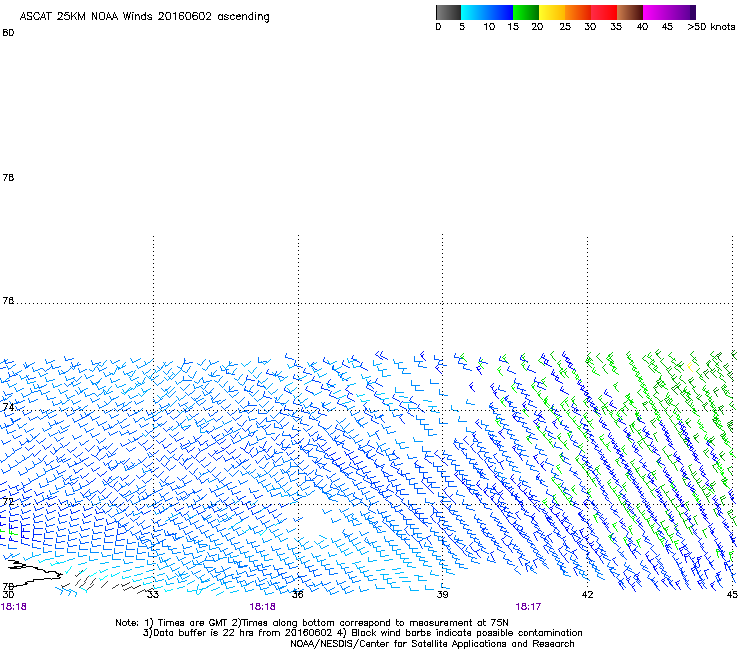Click the latitude 78 axis label

(x=8, y=177)
